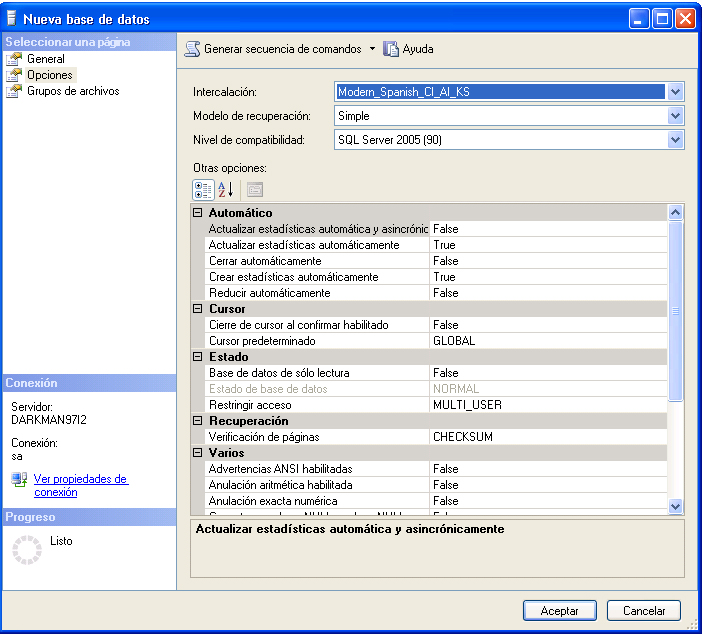Click the Ayuda help icon
The image size is (702, 635).
(x=392, y=48)
